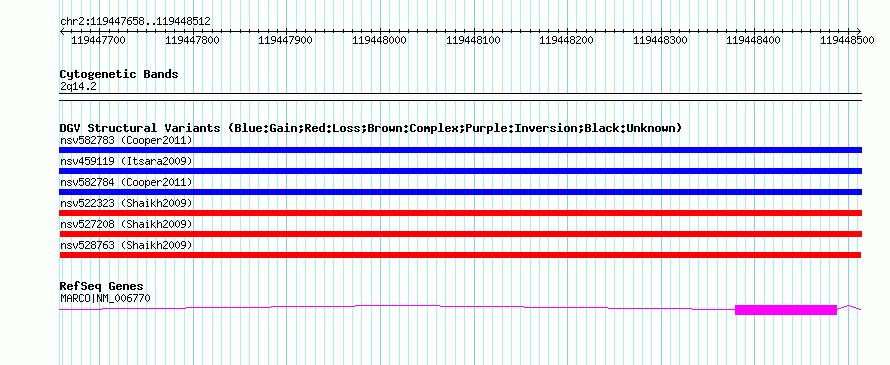Click the red loss bar for nsv528763
890x365 pixels.
(x=460, y=255)
